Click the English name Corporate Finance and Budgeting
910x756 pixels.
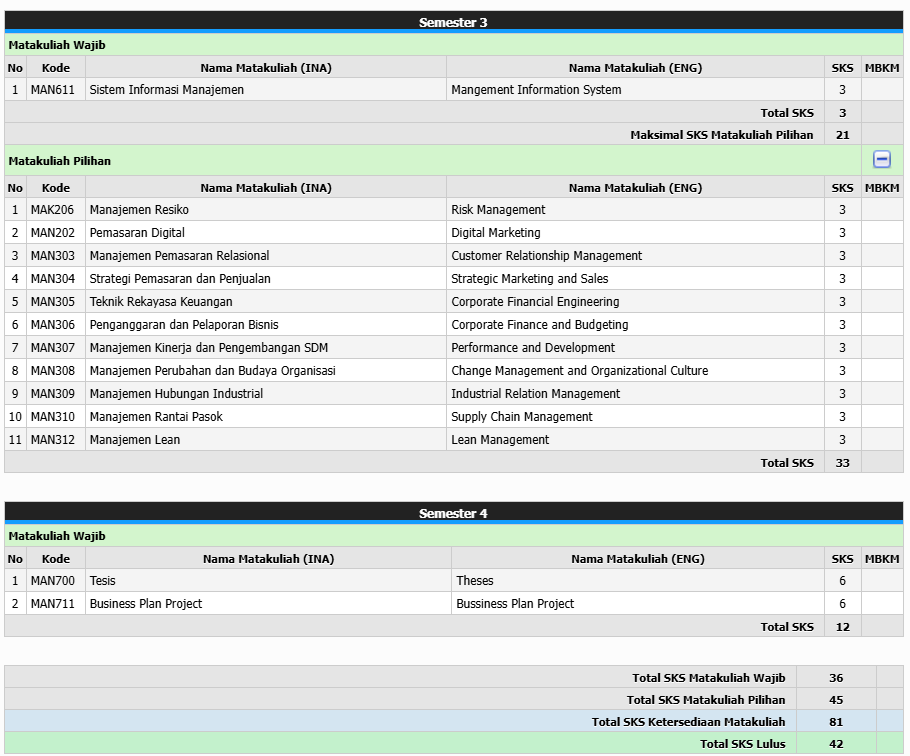[540, 325]
